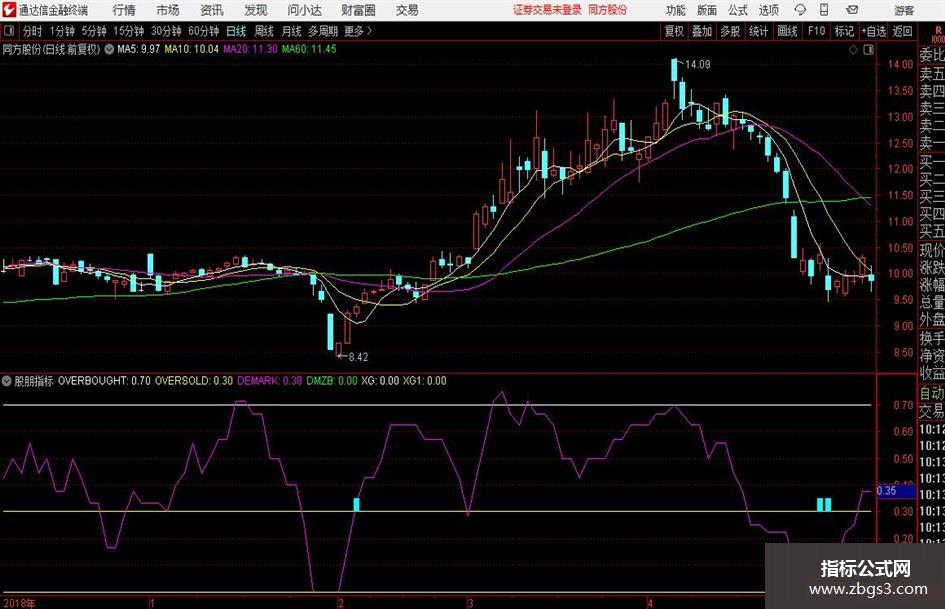Open the 发现 menu
Screen dimensions: 945x609
256,10
